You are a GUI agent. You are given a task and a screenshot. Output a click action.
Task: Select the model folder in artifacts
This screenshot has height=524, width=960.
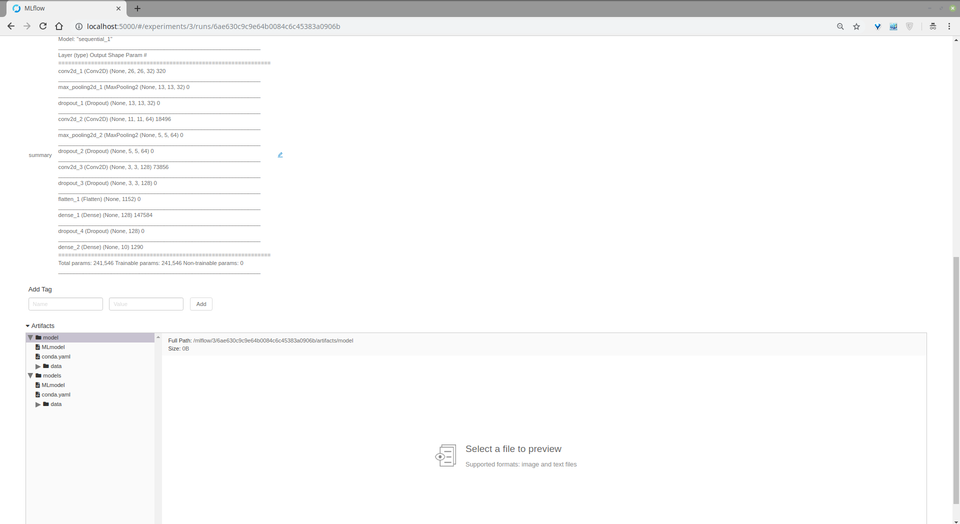[x=50, y=337]
